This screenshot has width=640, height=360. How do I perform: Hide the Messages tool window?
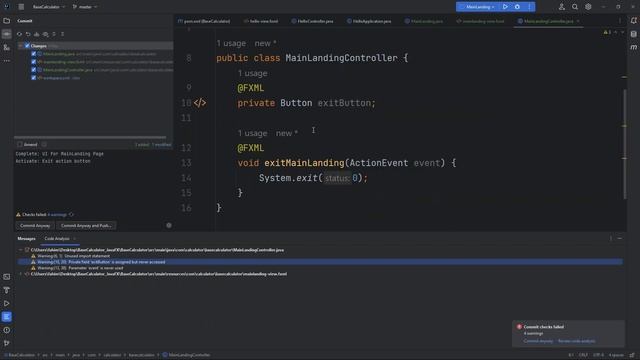click(620, 238)
